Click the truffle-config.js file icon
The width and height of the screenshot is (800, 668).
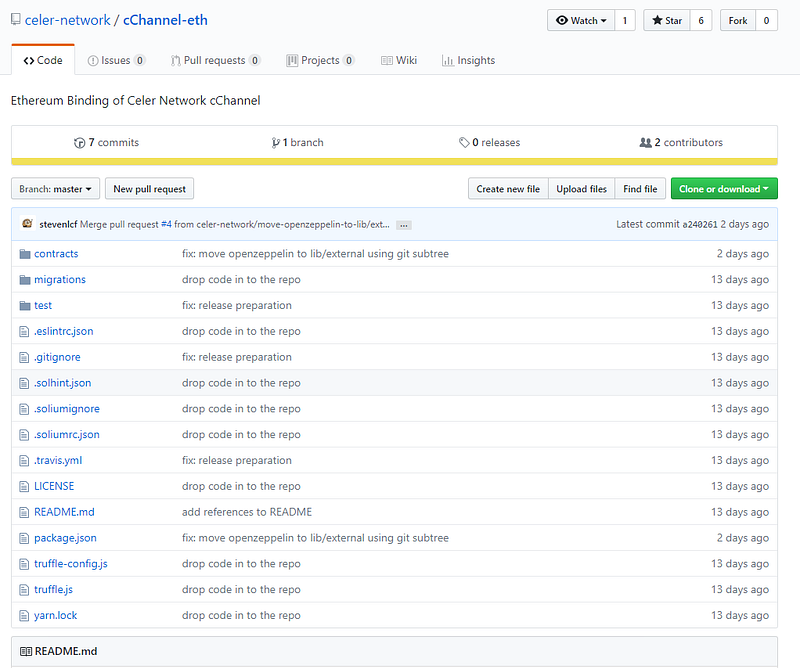[24, 564]
